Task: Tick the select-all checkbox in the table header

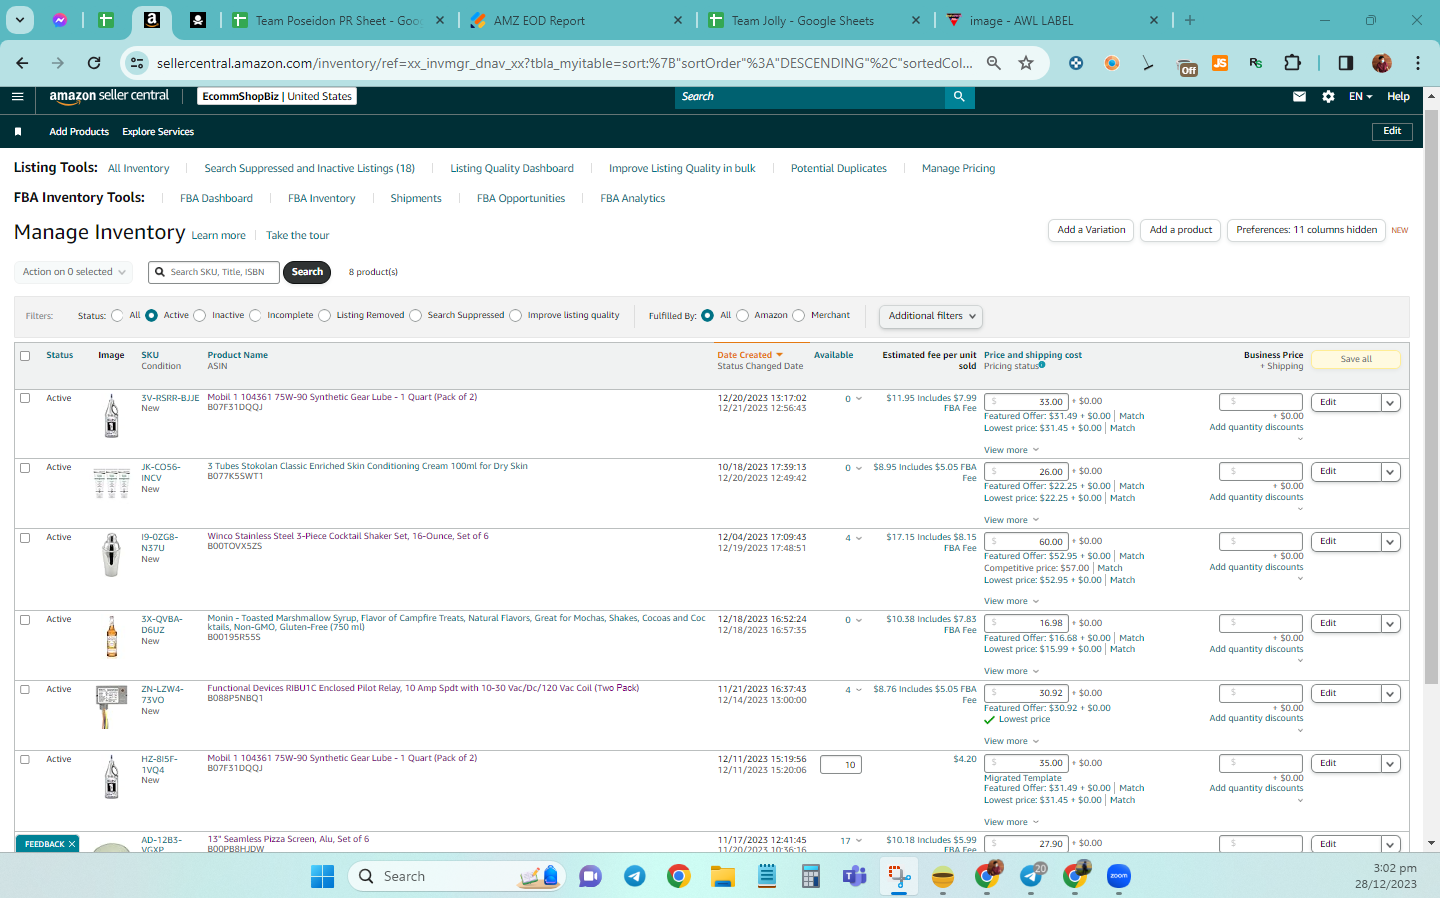Action: 25,356
